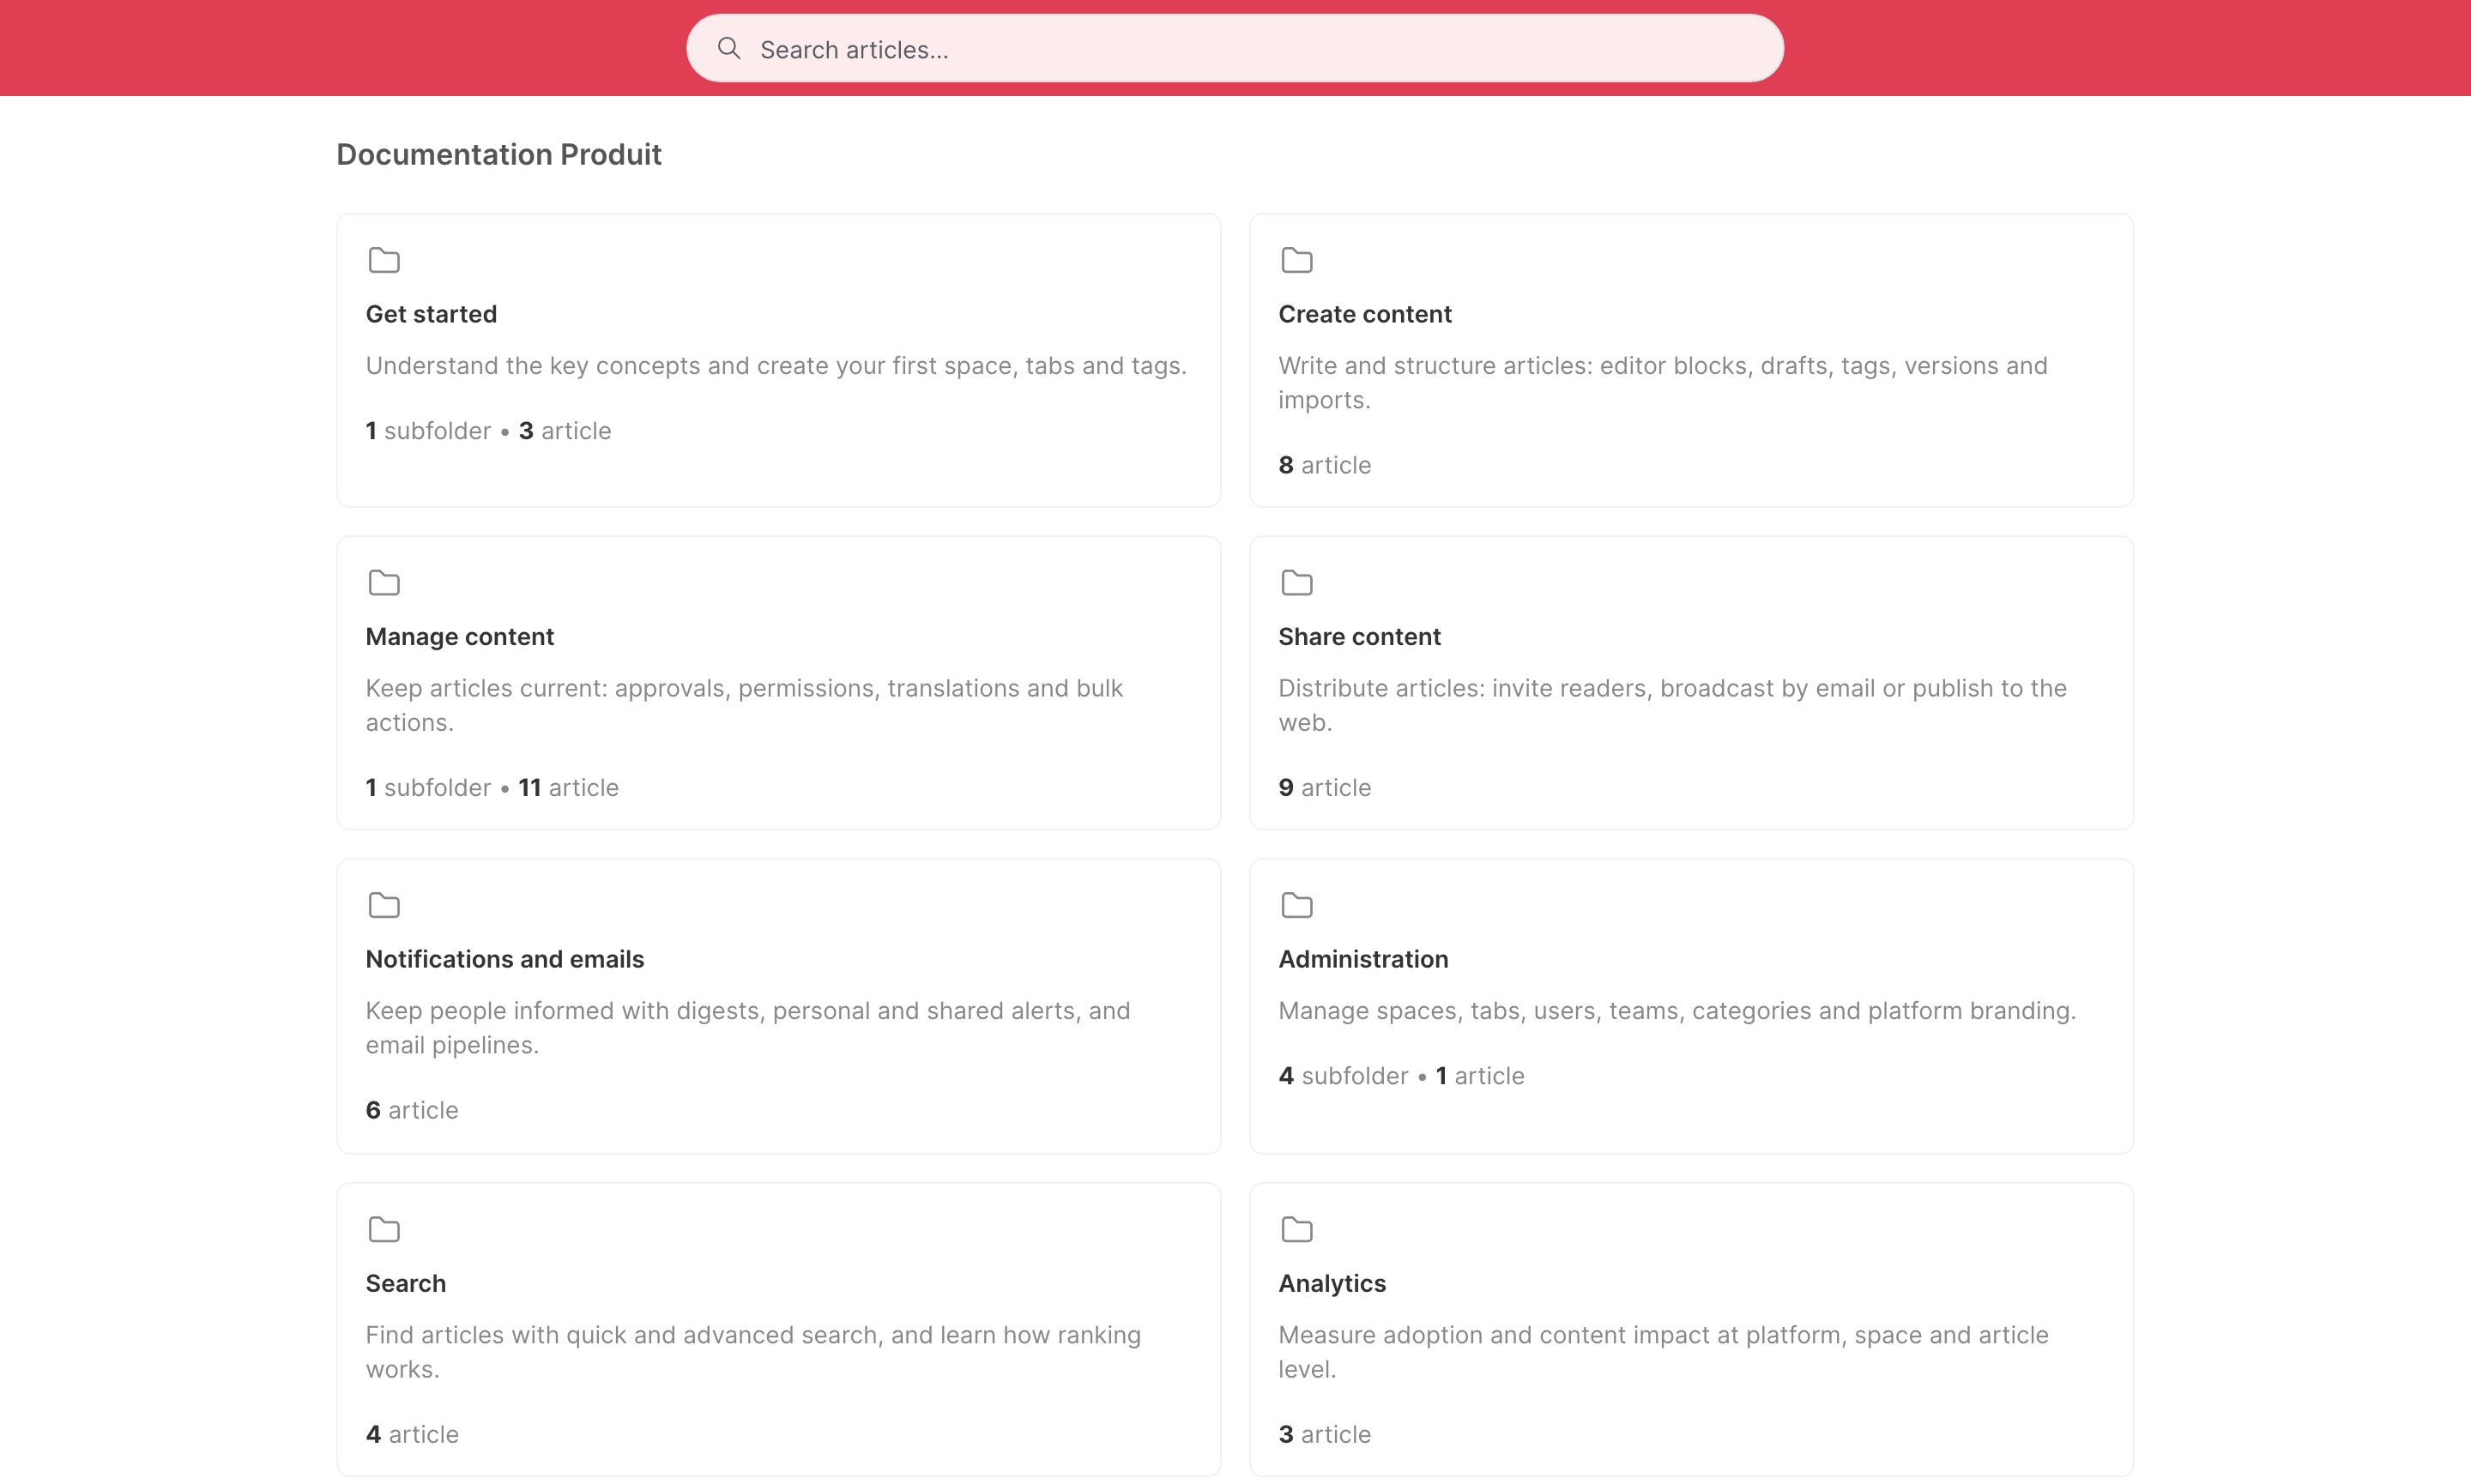Click '1 subfolder • 11 article' count text
2471x1484 pixels.
(x=492, y=788)
